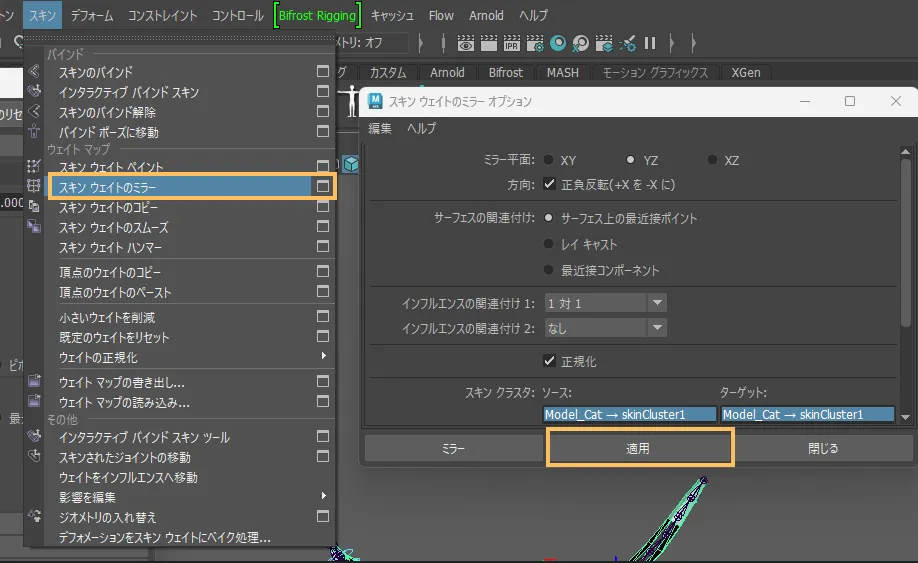Open インフルエンスの関連付け 1 dropdown
Viewport: 918px width, 563px height.
(605, 303)
